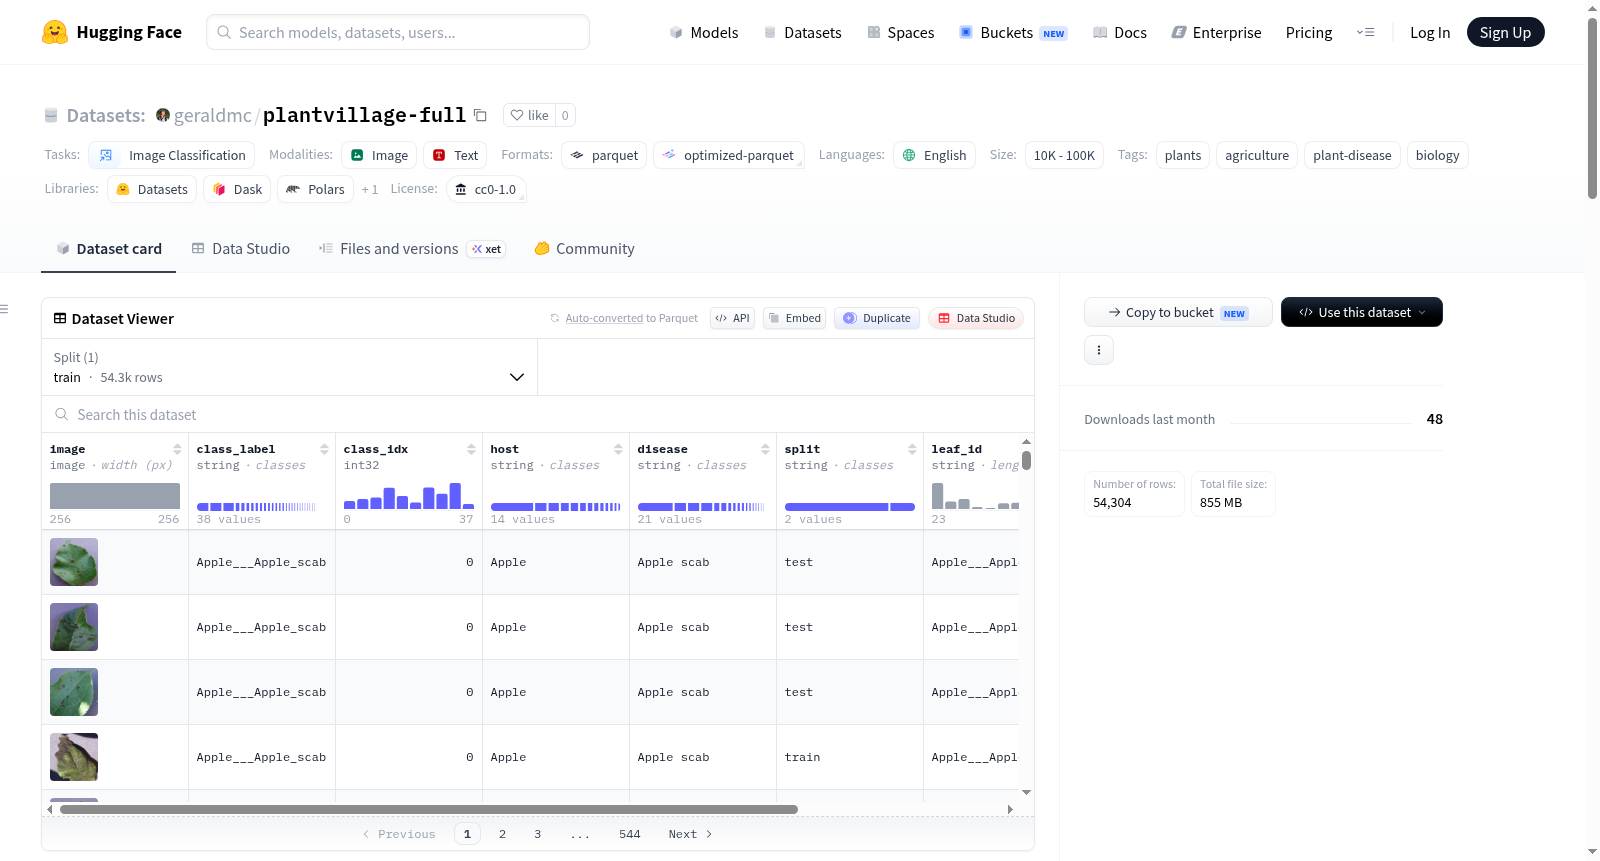
Task: Go to page 2 of the dataset
Action: (x=502, y=834)
